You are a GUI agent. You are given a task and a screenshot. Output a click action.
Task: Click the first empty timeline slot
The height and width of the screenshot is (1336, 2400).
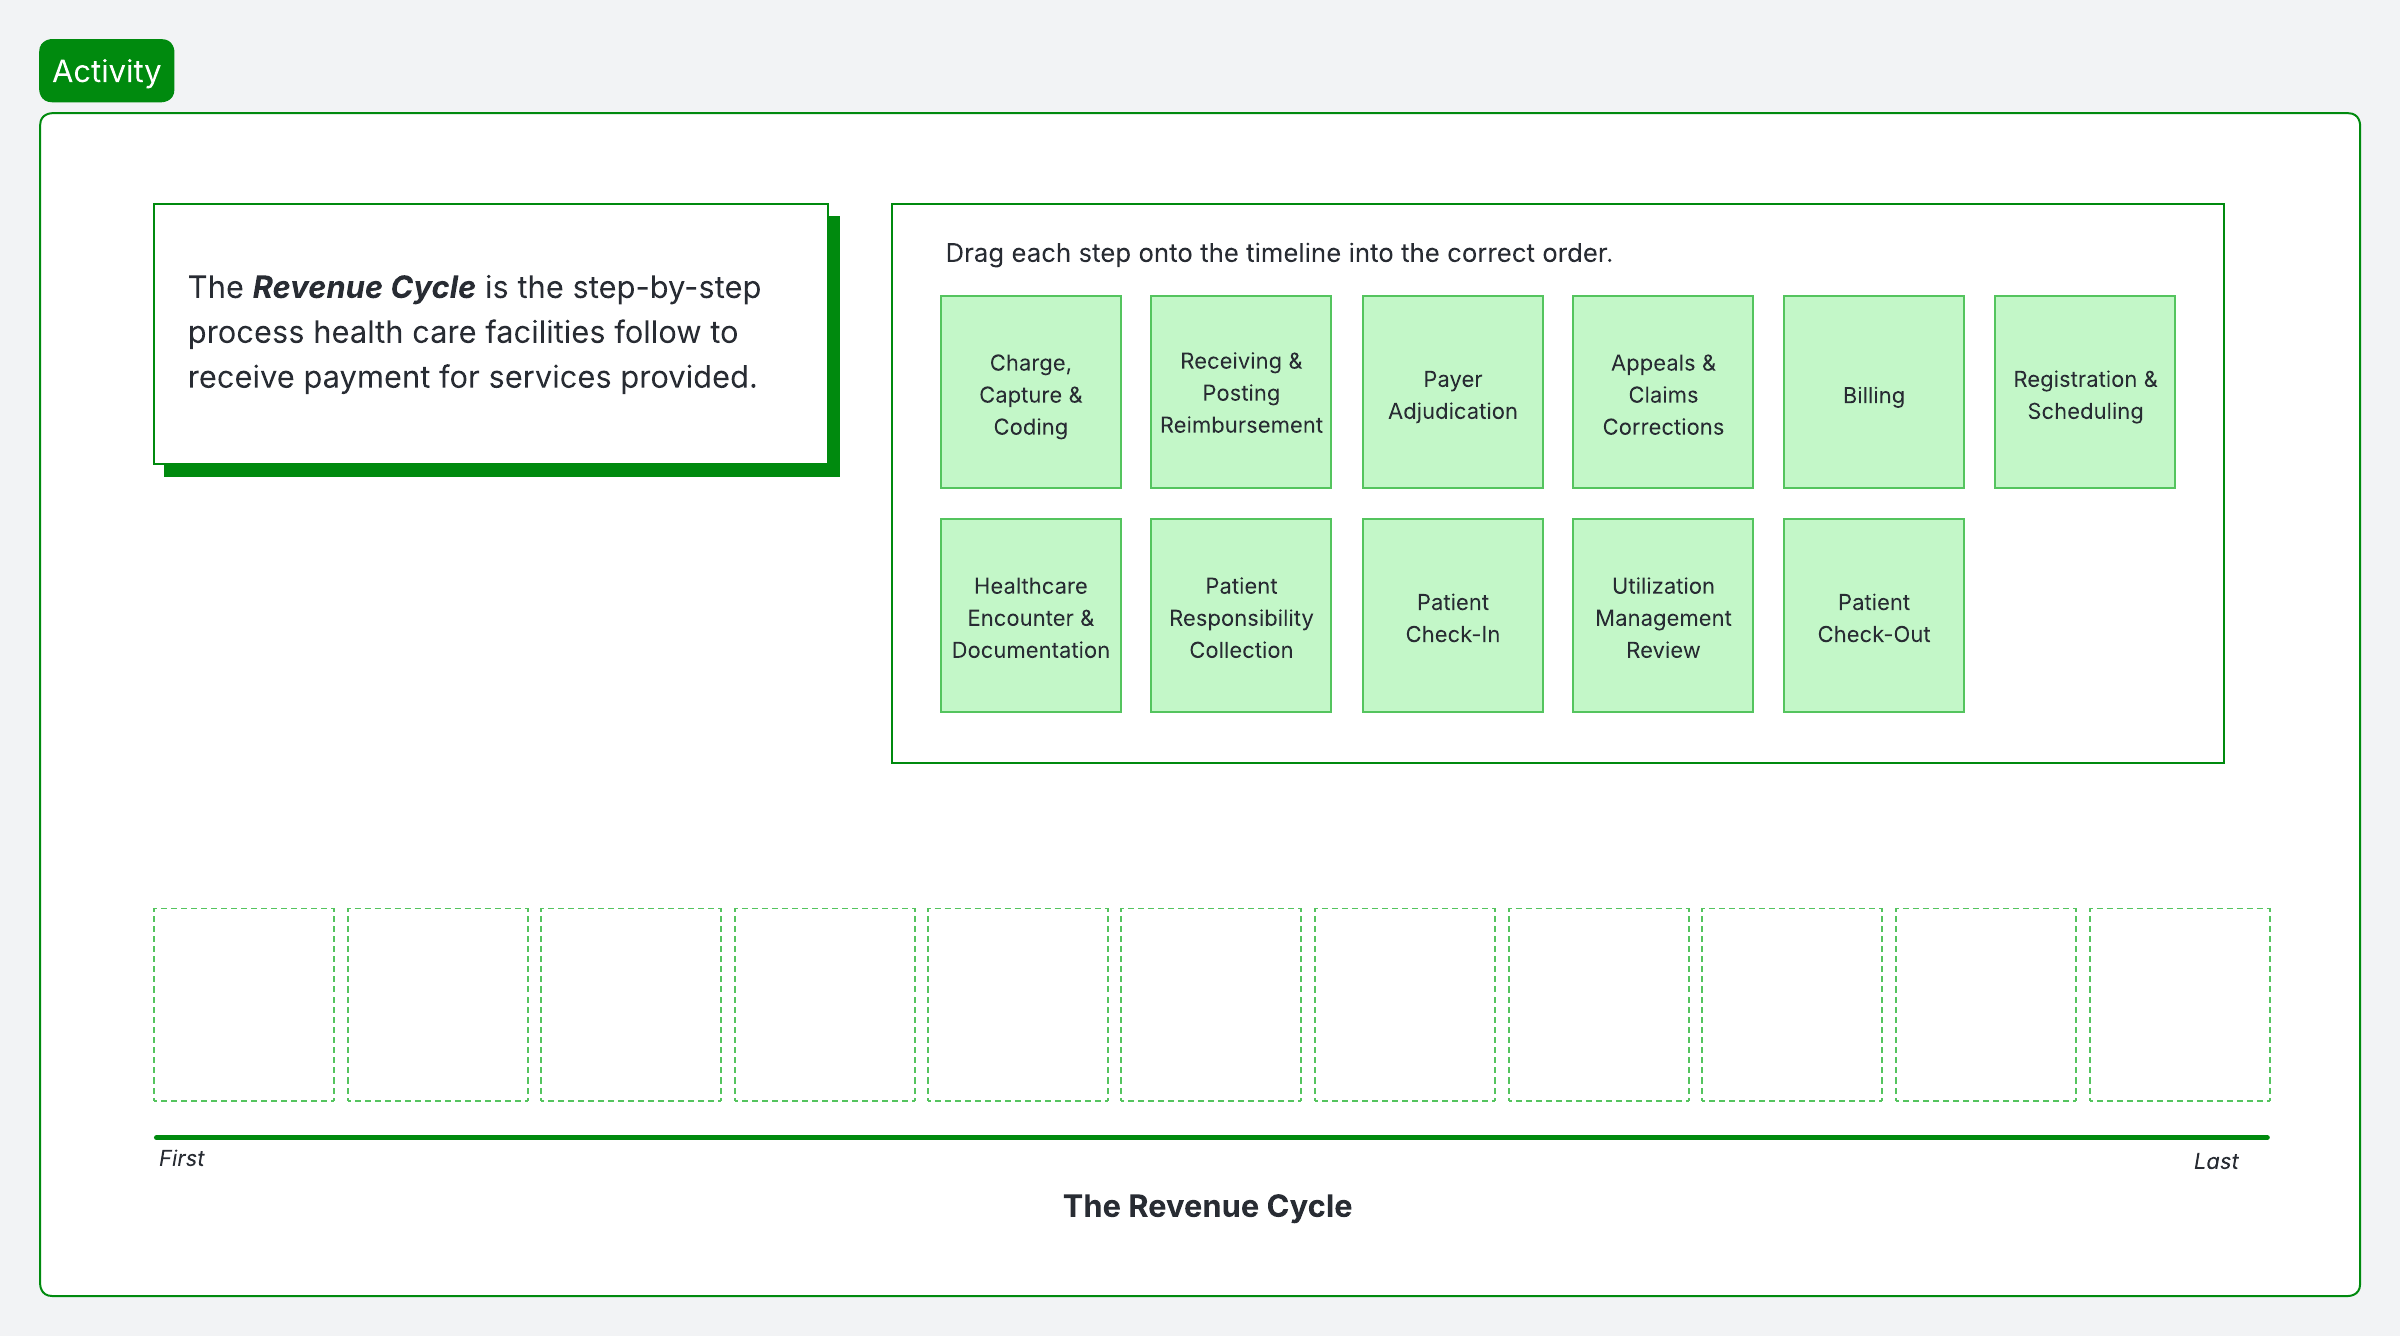point(244,1004)
